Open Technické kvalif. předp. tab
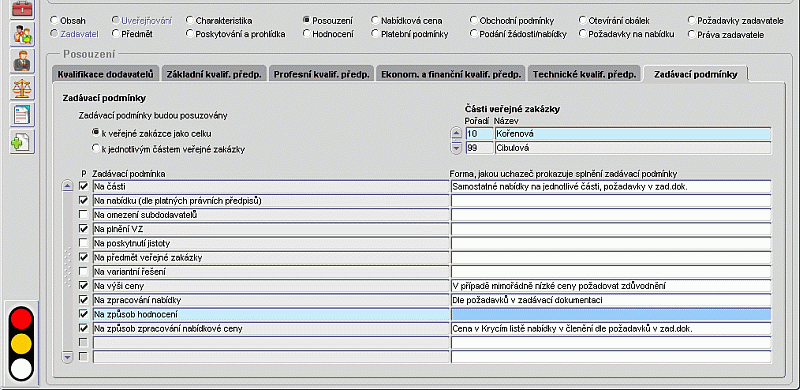This screenshot has height=390, width=800. (x=585, y=74)
